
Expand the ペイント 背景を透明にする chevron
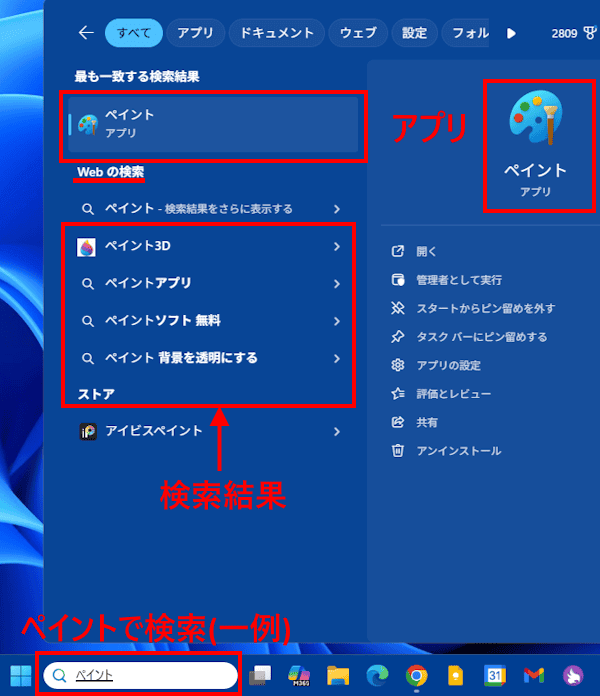[337, 358]
